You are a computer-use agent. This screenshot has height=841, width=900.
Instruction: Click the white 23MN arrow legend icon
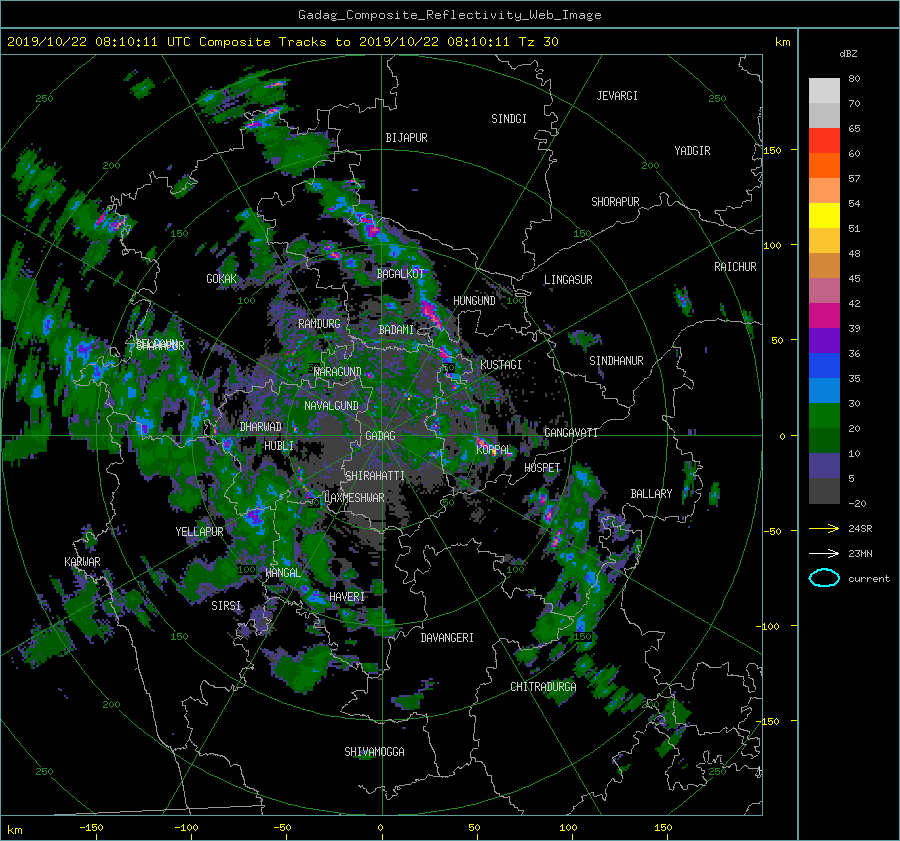824,553
